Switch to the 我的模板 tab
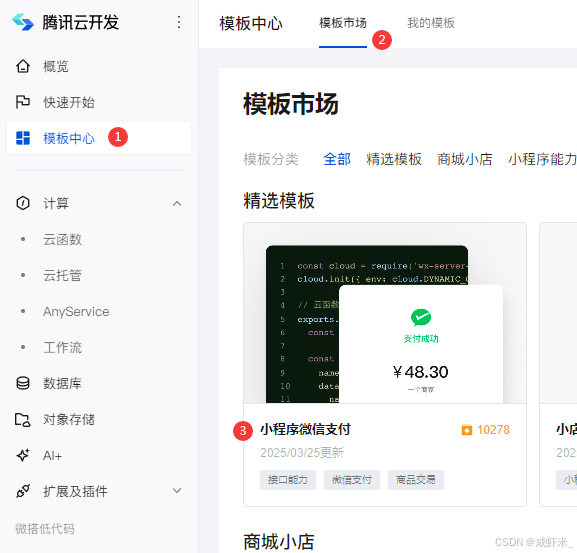The width and height of the screenshot is (577, 553). point(431,23)
